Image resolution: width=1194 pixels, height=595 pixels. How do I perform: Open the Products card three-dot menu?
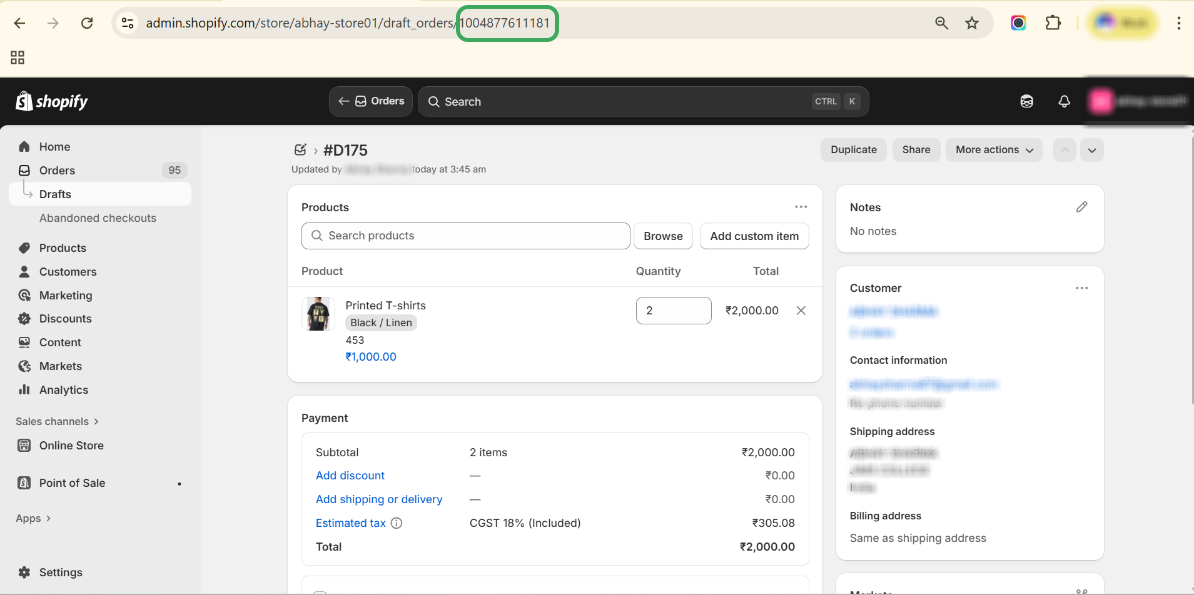click(x=801, y=207)
